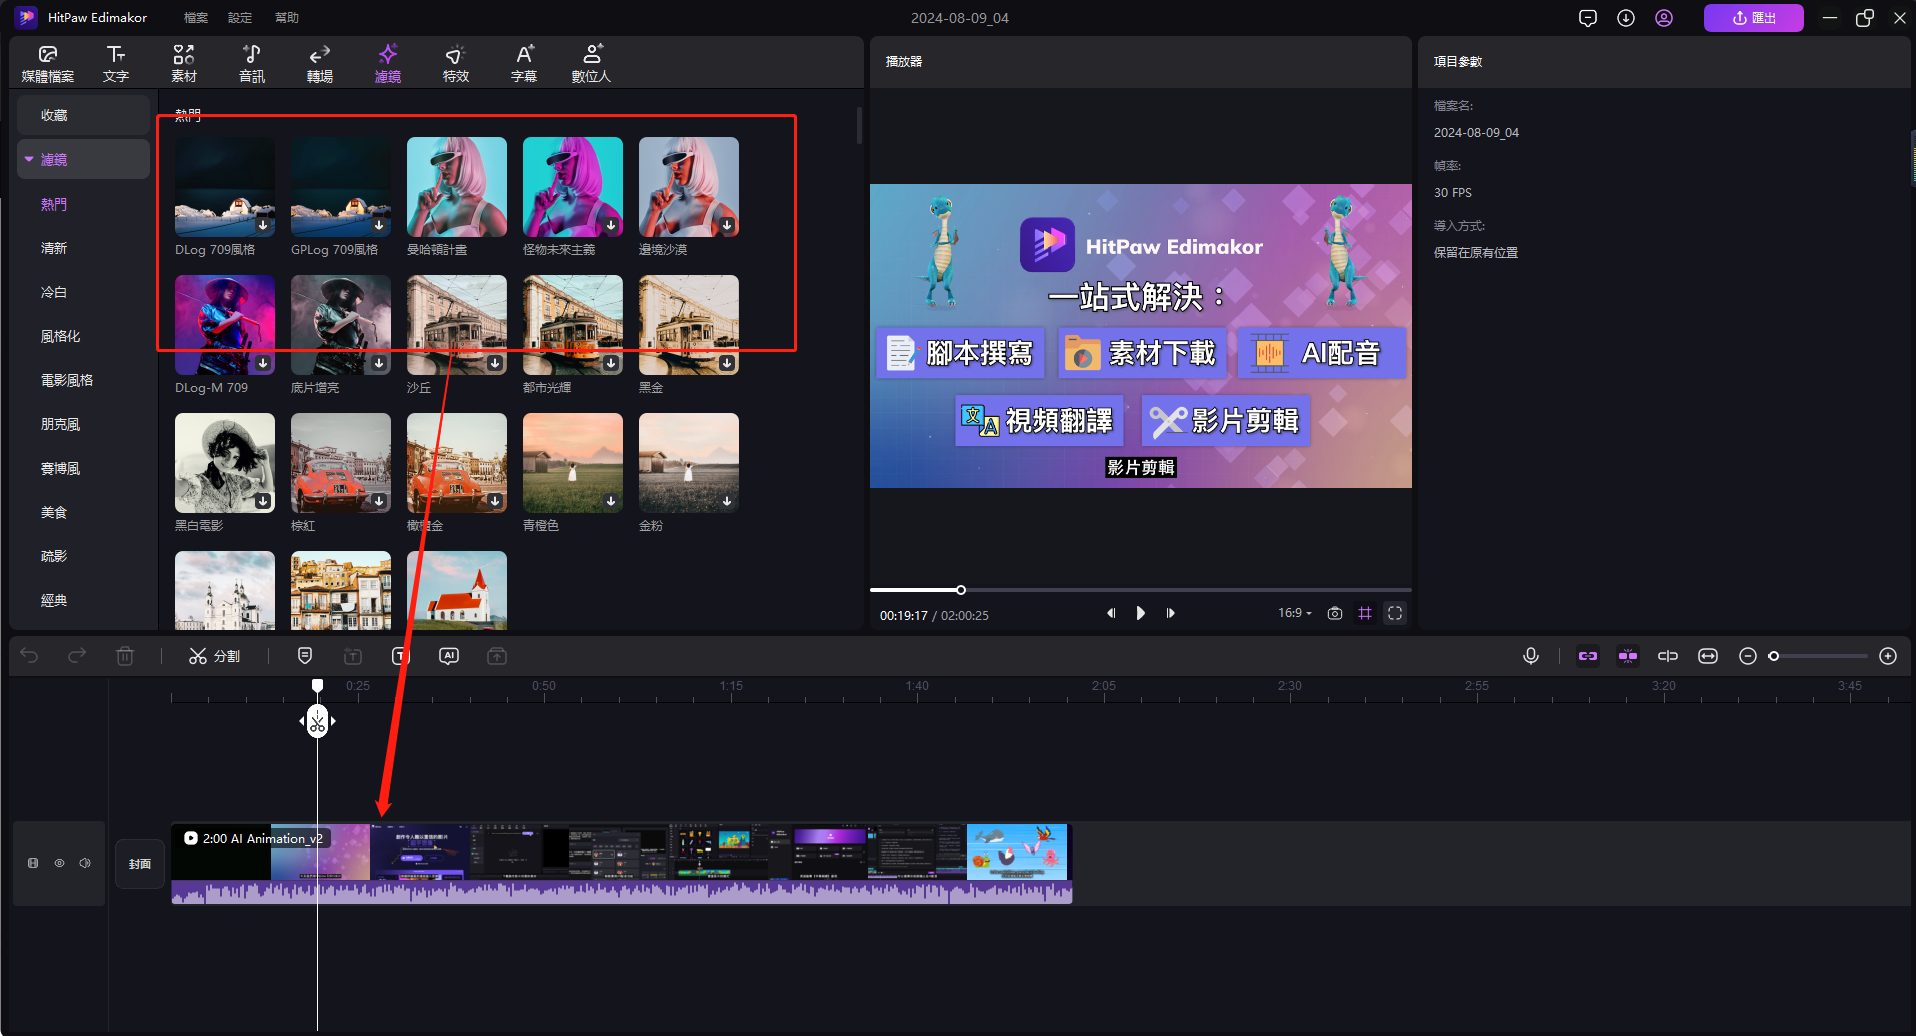Download the 金粉 filter
Image resolution: width=1916 pixels, height=1036 pixels.
727,501
